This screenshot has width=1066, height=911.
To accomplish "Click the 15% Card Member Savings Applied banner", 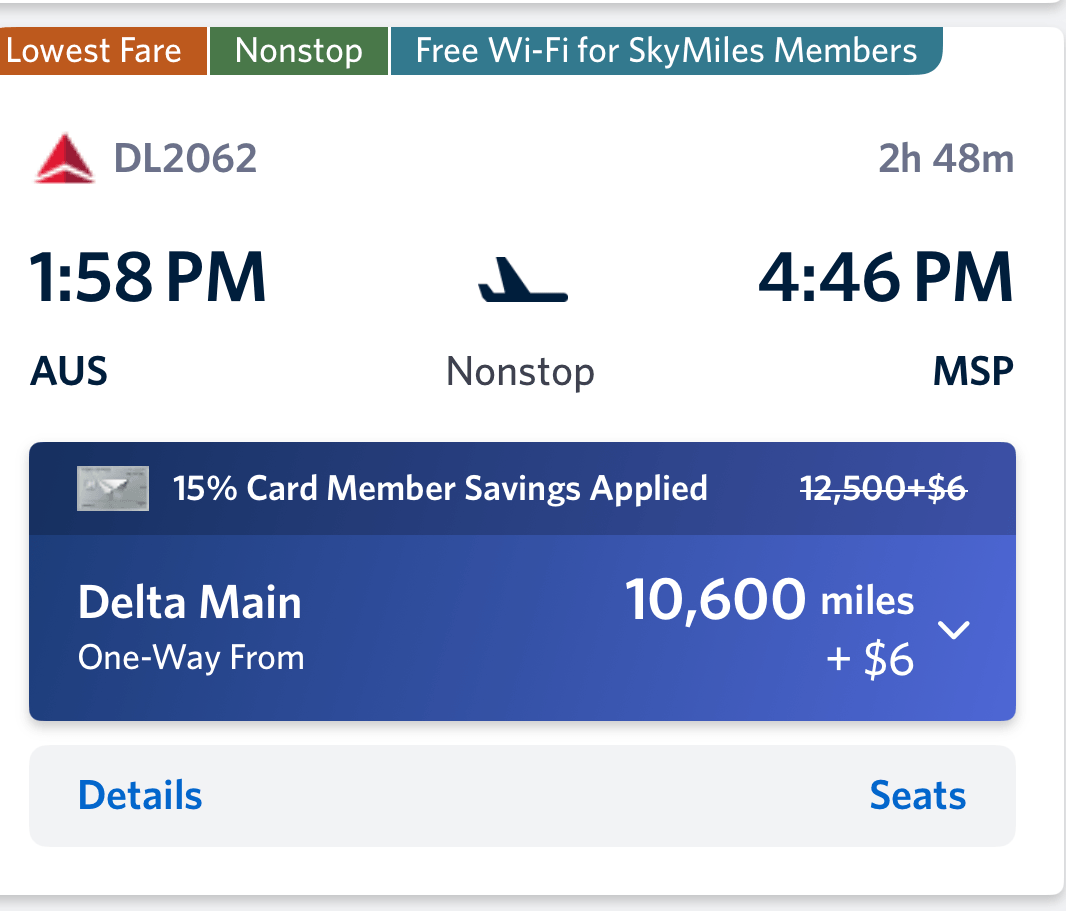I will [x=522, y=488].
